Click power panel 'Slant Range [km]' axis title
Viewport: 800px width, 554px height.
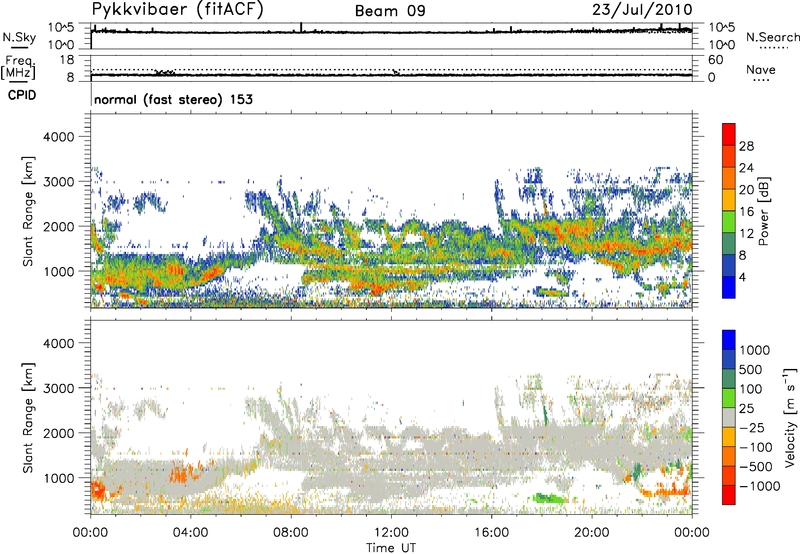click(28, 211)
